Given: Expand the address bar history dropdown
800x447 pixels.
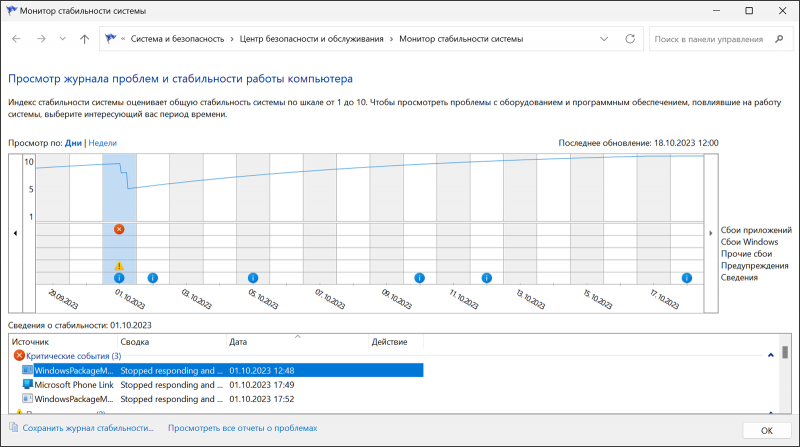Looking at the screenshot, I should (603, 39).
